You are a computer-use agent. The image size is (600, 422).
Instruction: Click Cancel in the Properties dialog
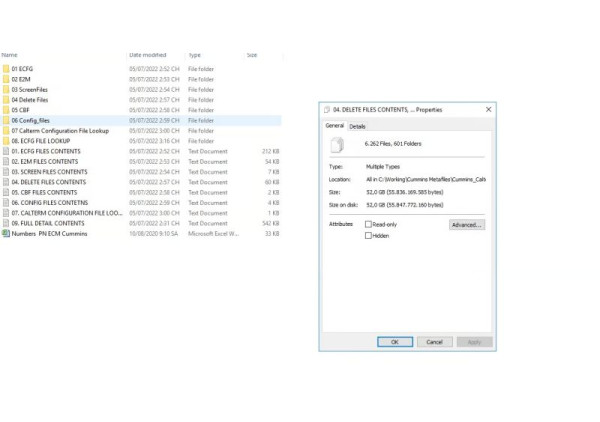click(x=434, y=341)
